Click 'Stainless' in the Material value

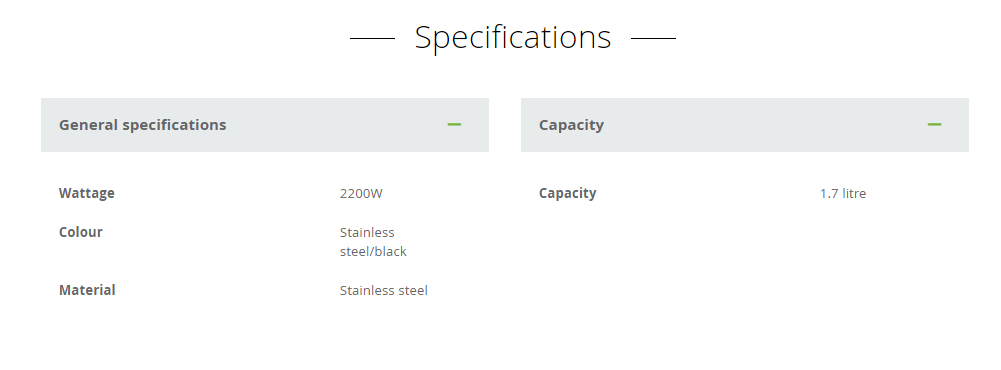click(367, 290)
